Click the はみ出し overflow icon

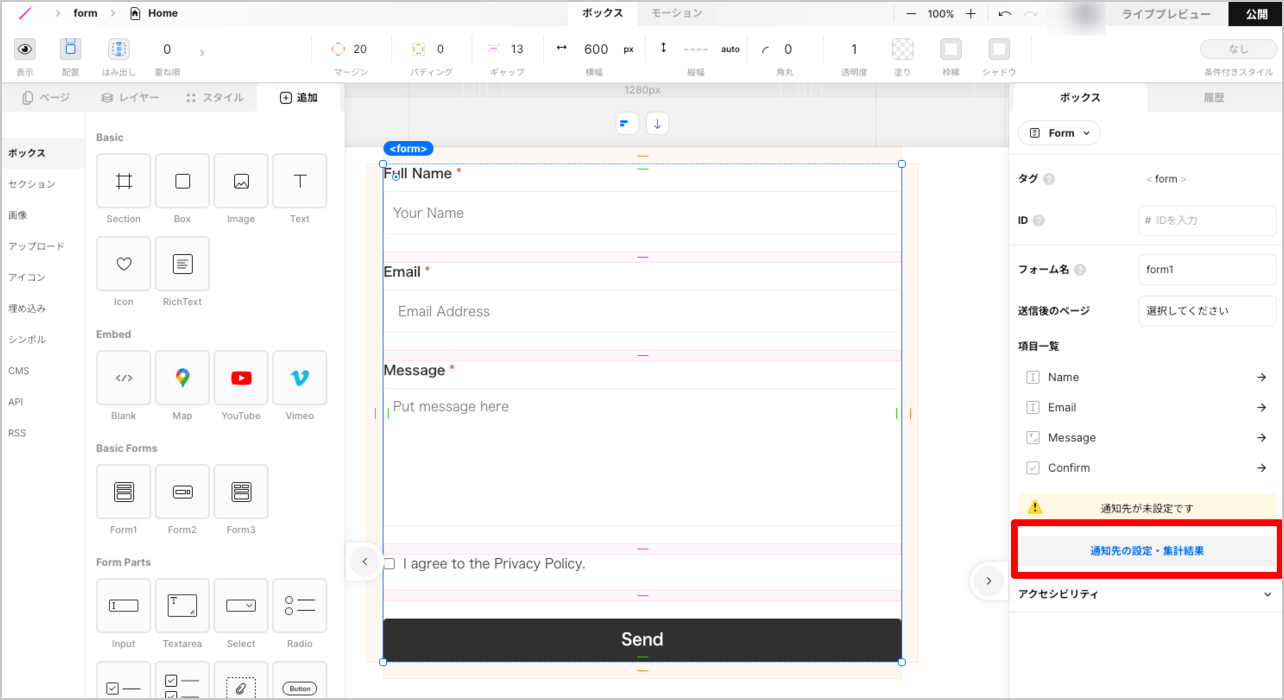tap(119, 49)
